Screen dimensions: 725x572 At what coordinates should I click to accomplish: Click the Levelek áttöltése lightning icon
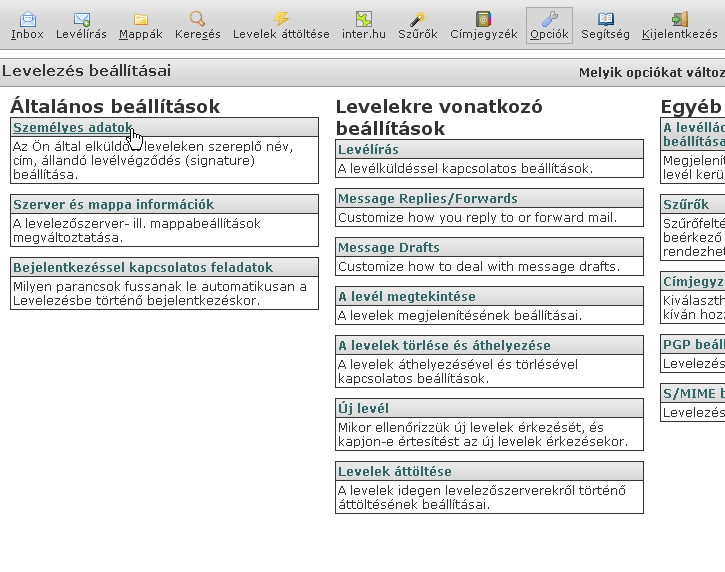pos(281,19)
